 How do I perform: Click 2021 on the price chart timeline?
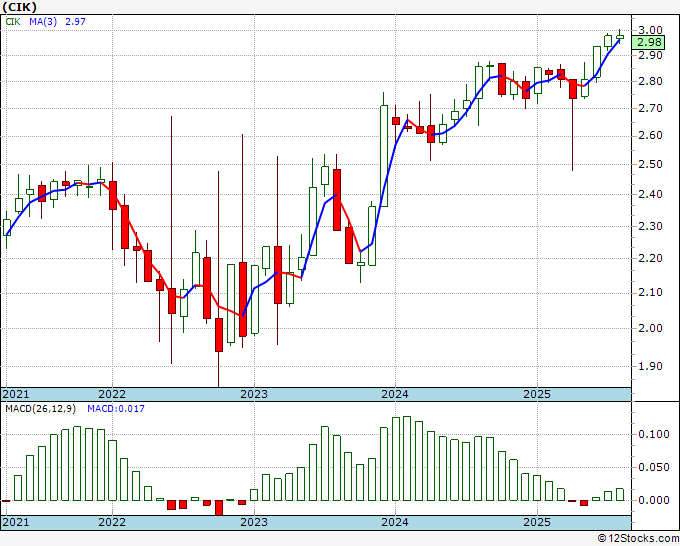pyautogui.click(x=16, y=394)
